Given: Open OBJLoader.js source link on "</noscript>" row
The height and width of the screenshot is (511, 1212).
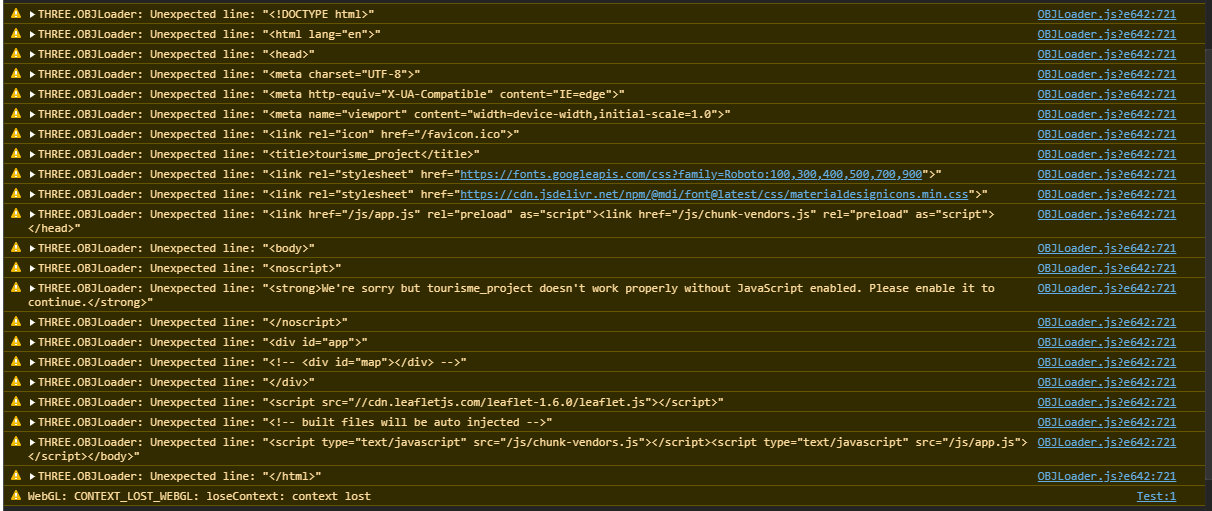Looking at the screenshot, I should pyautogui.click(x=1107, y=322).
